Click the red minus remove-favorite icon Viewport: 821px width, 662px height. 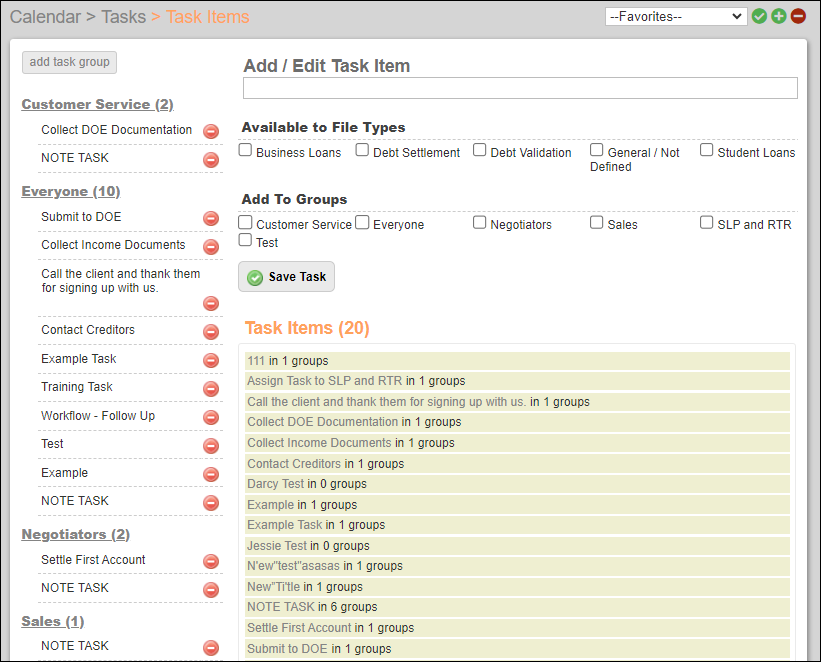pyautogui.click(x=798, y=16)
